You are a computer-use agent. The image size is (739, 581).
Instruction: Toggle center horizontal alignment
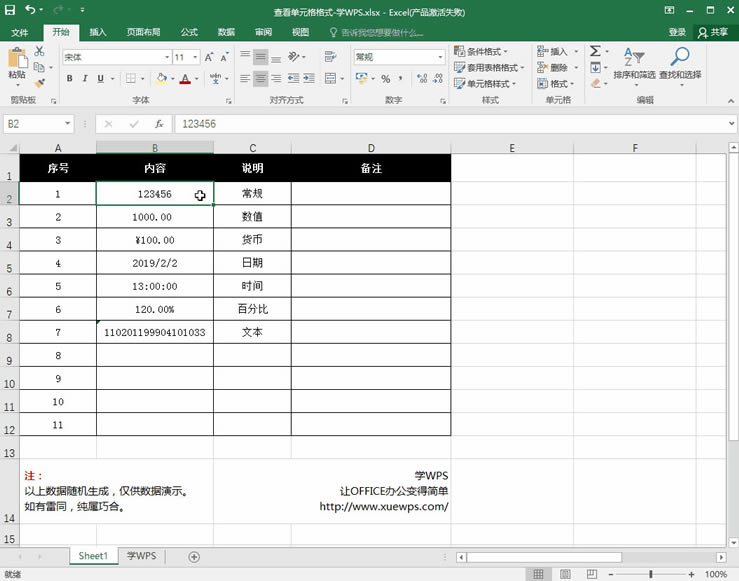(261, 79)
